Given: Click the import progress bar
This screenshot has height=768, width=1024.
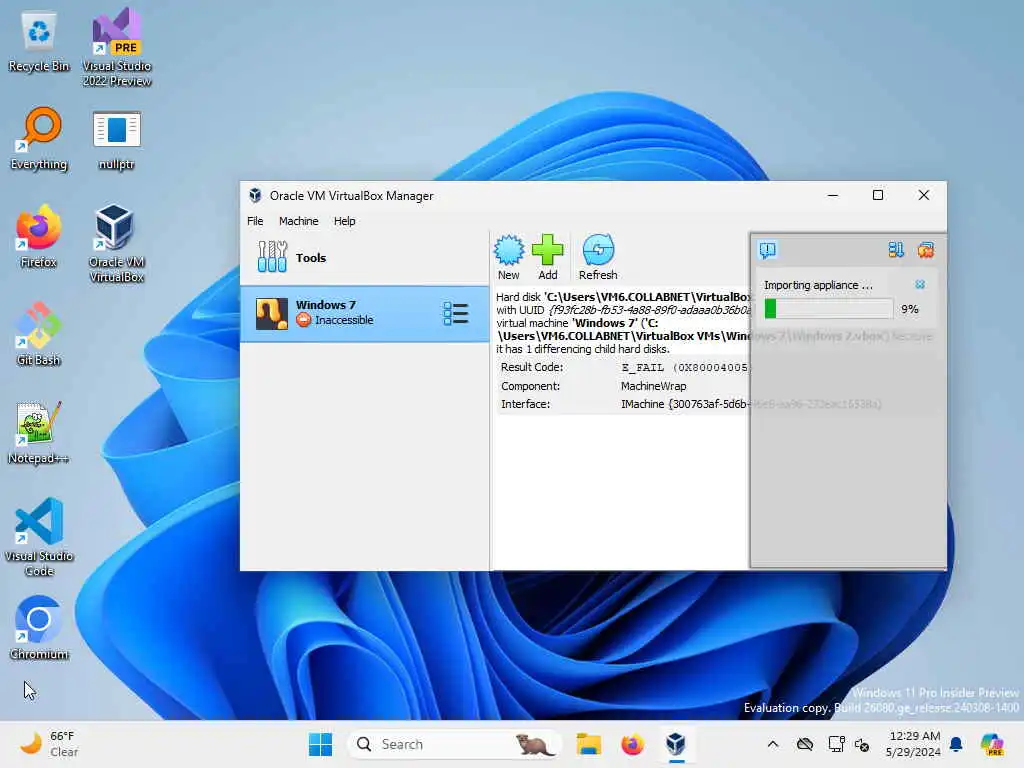Looking at the screenshot, I should click(x=828, y=309).
